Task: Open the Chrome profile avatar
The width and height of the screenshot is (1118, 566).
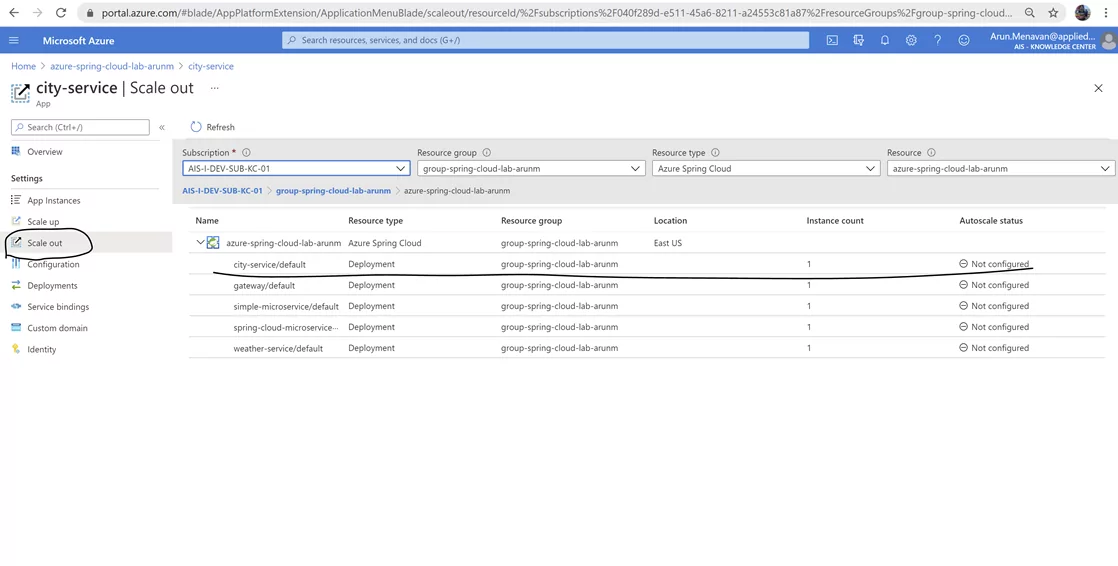Action: pos(1082,13)
